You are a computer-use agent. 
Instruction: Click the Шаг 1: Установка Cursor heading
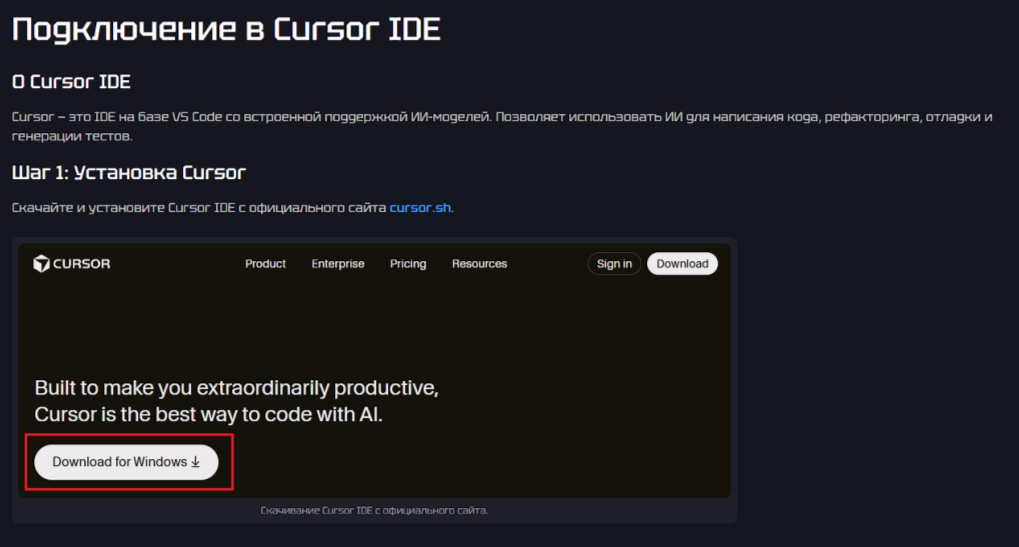[129, 172]
